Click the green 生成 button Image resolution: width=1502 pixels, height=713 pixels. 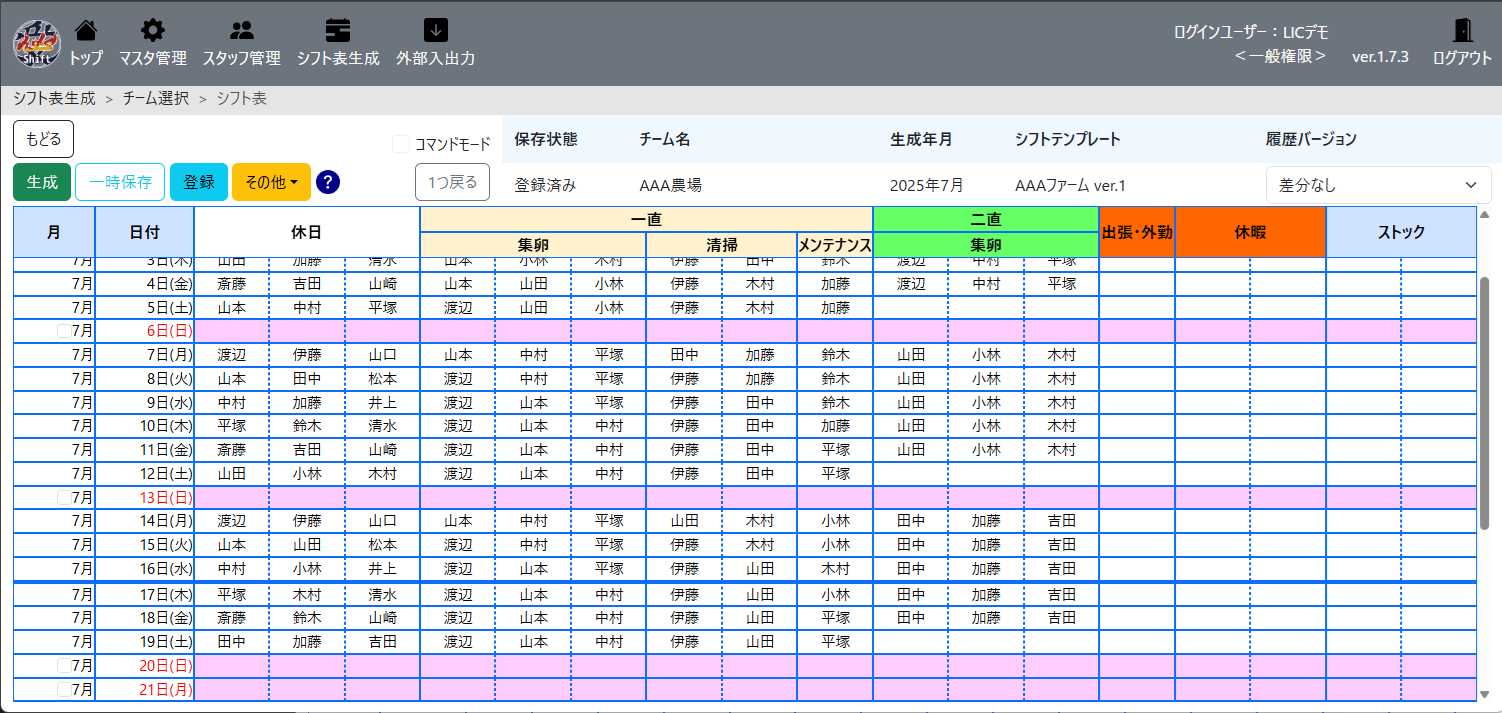point(42,182)
